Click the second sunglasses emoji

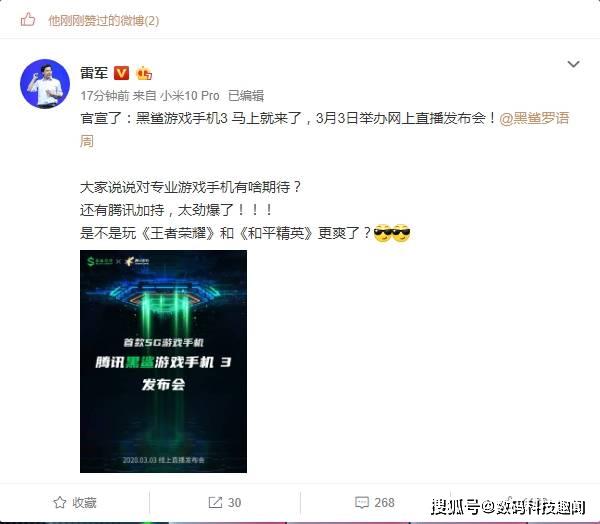401,233
